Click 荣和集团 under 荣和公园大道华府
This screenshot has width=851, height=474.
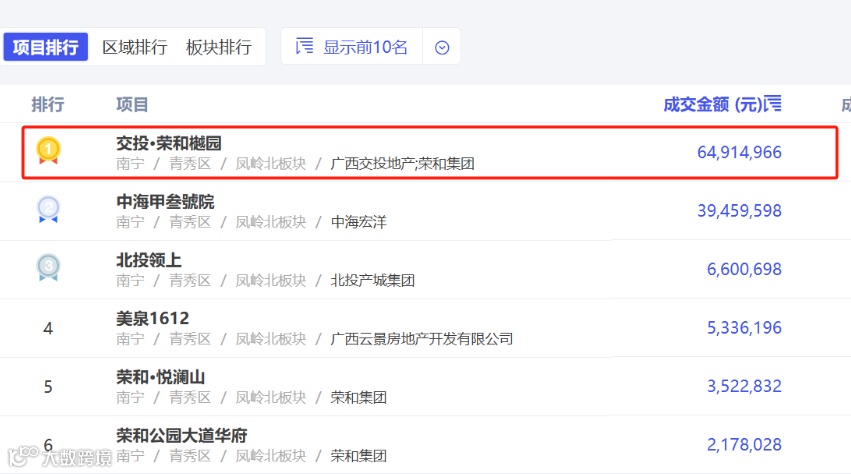tap(359, 456)
